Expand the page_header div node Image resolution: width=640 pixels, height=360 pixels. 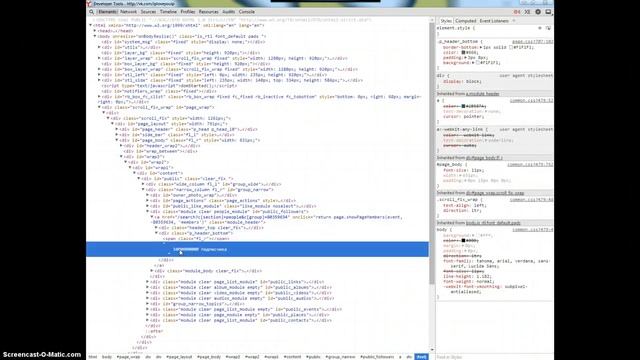117,129
